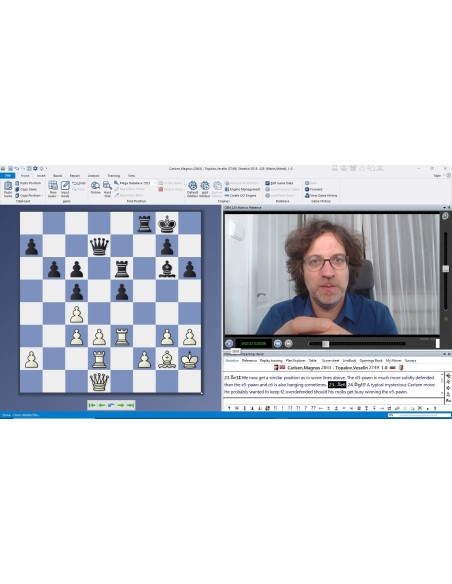The image size is (452, 584).
Task: Adjust the video volume slider
Action: 445,269
